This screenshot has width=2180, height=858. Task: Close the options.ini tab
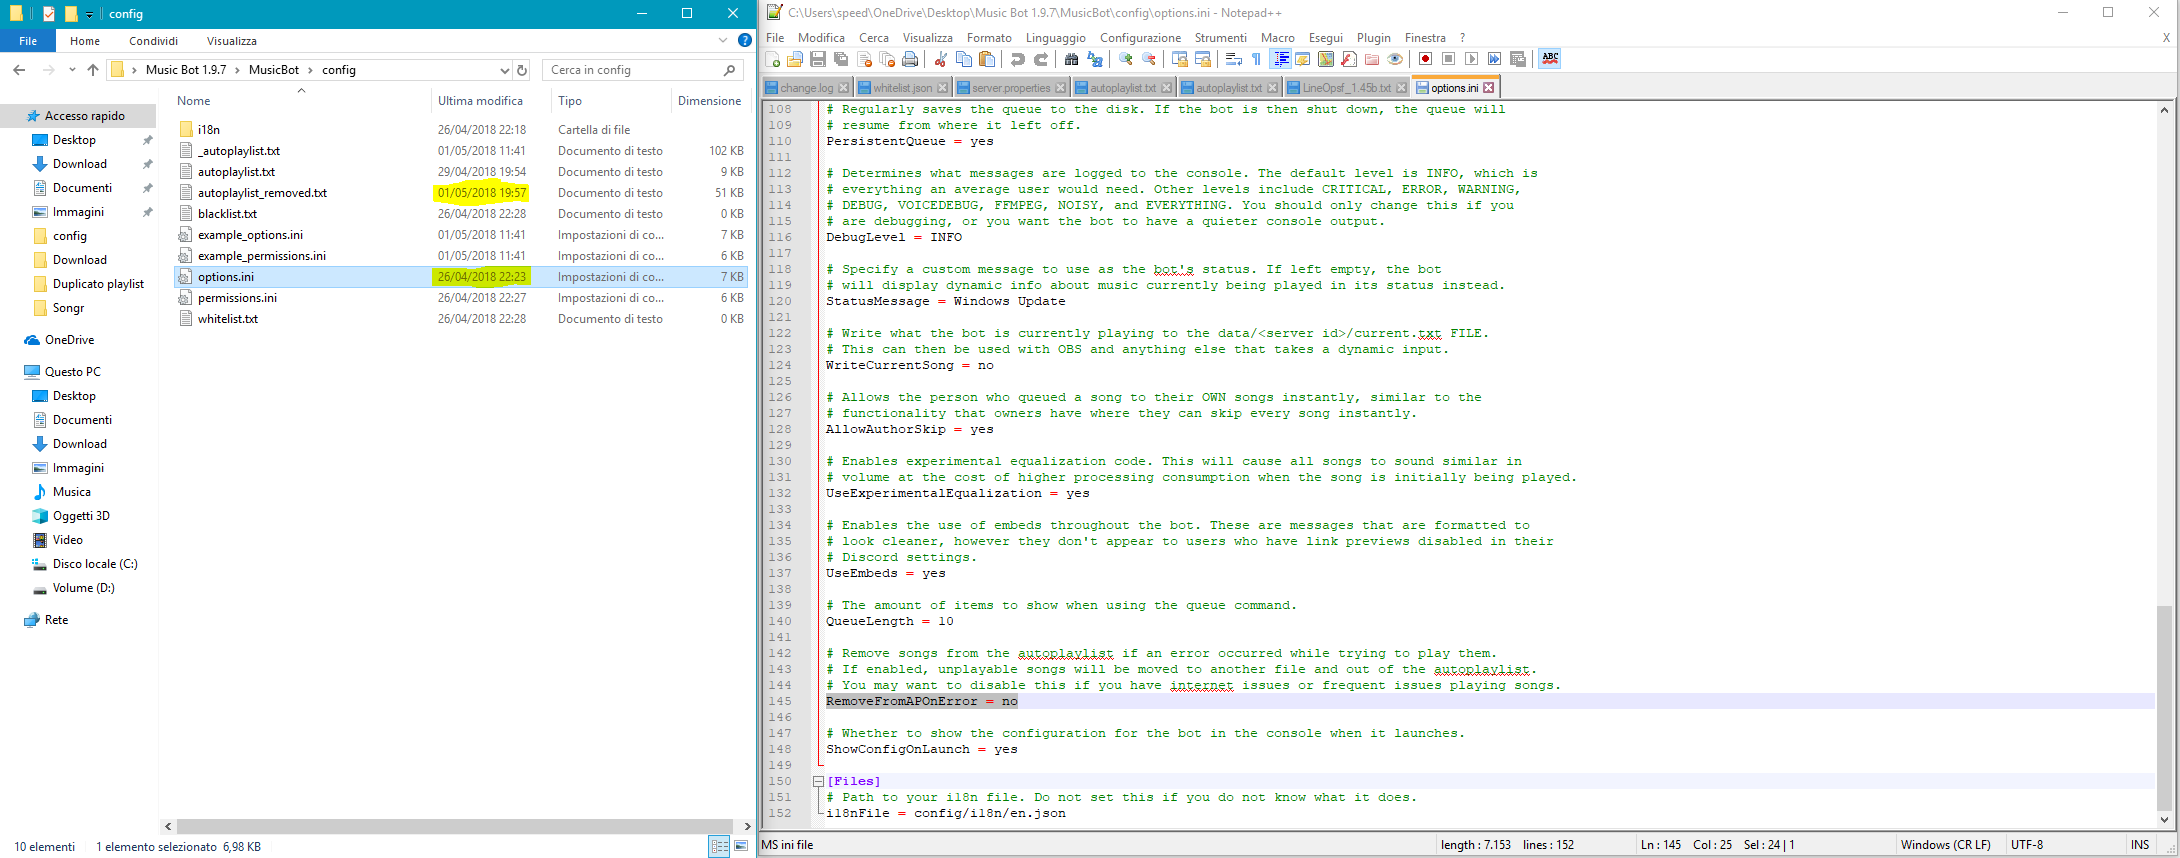[1488, 88]
